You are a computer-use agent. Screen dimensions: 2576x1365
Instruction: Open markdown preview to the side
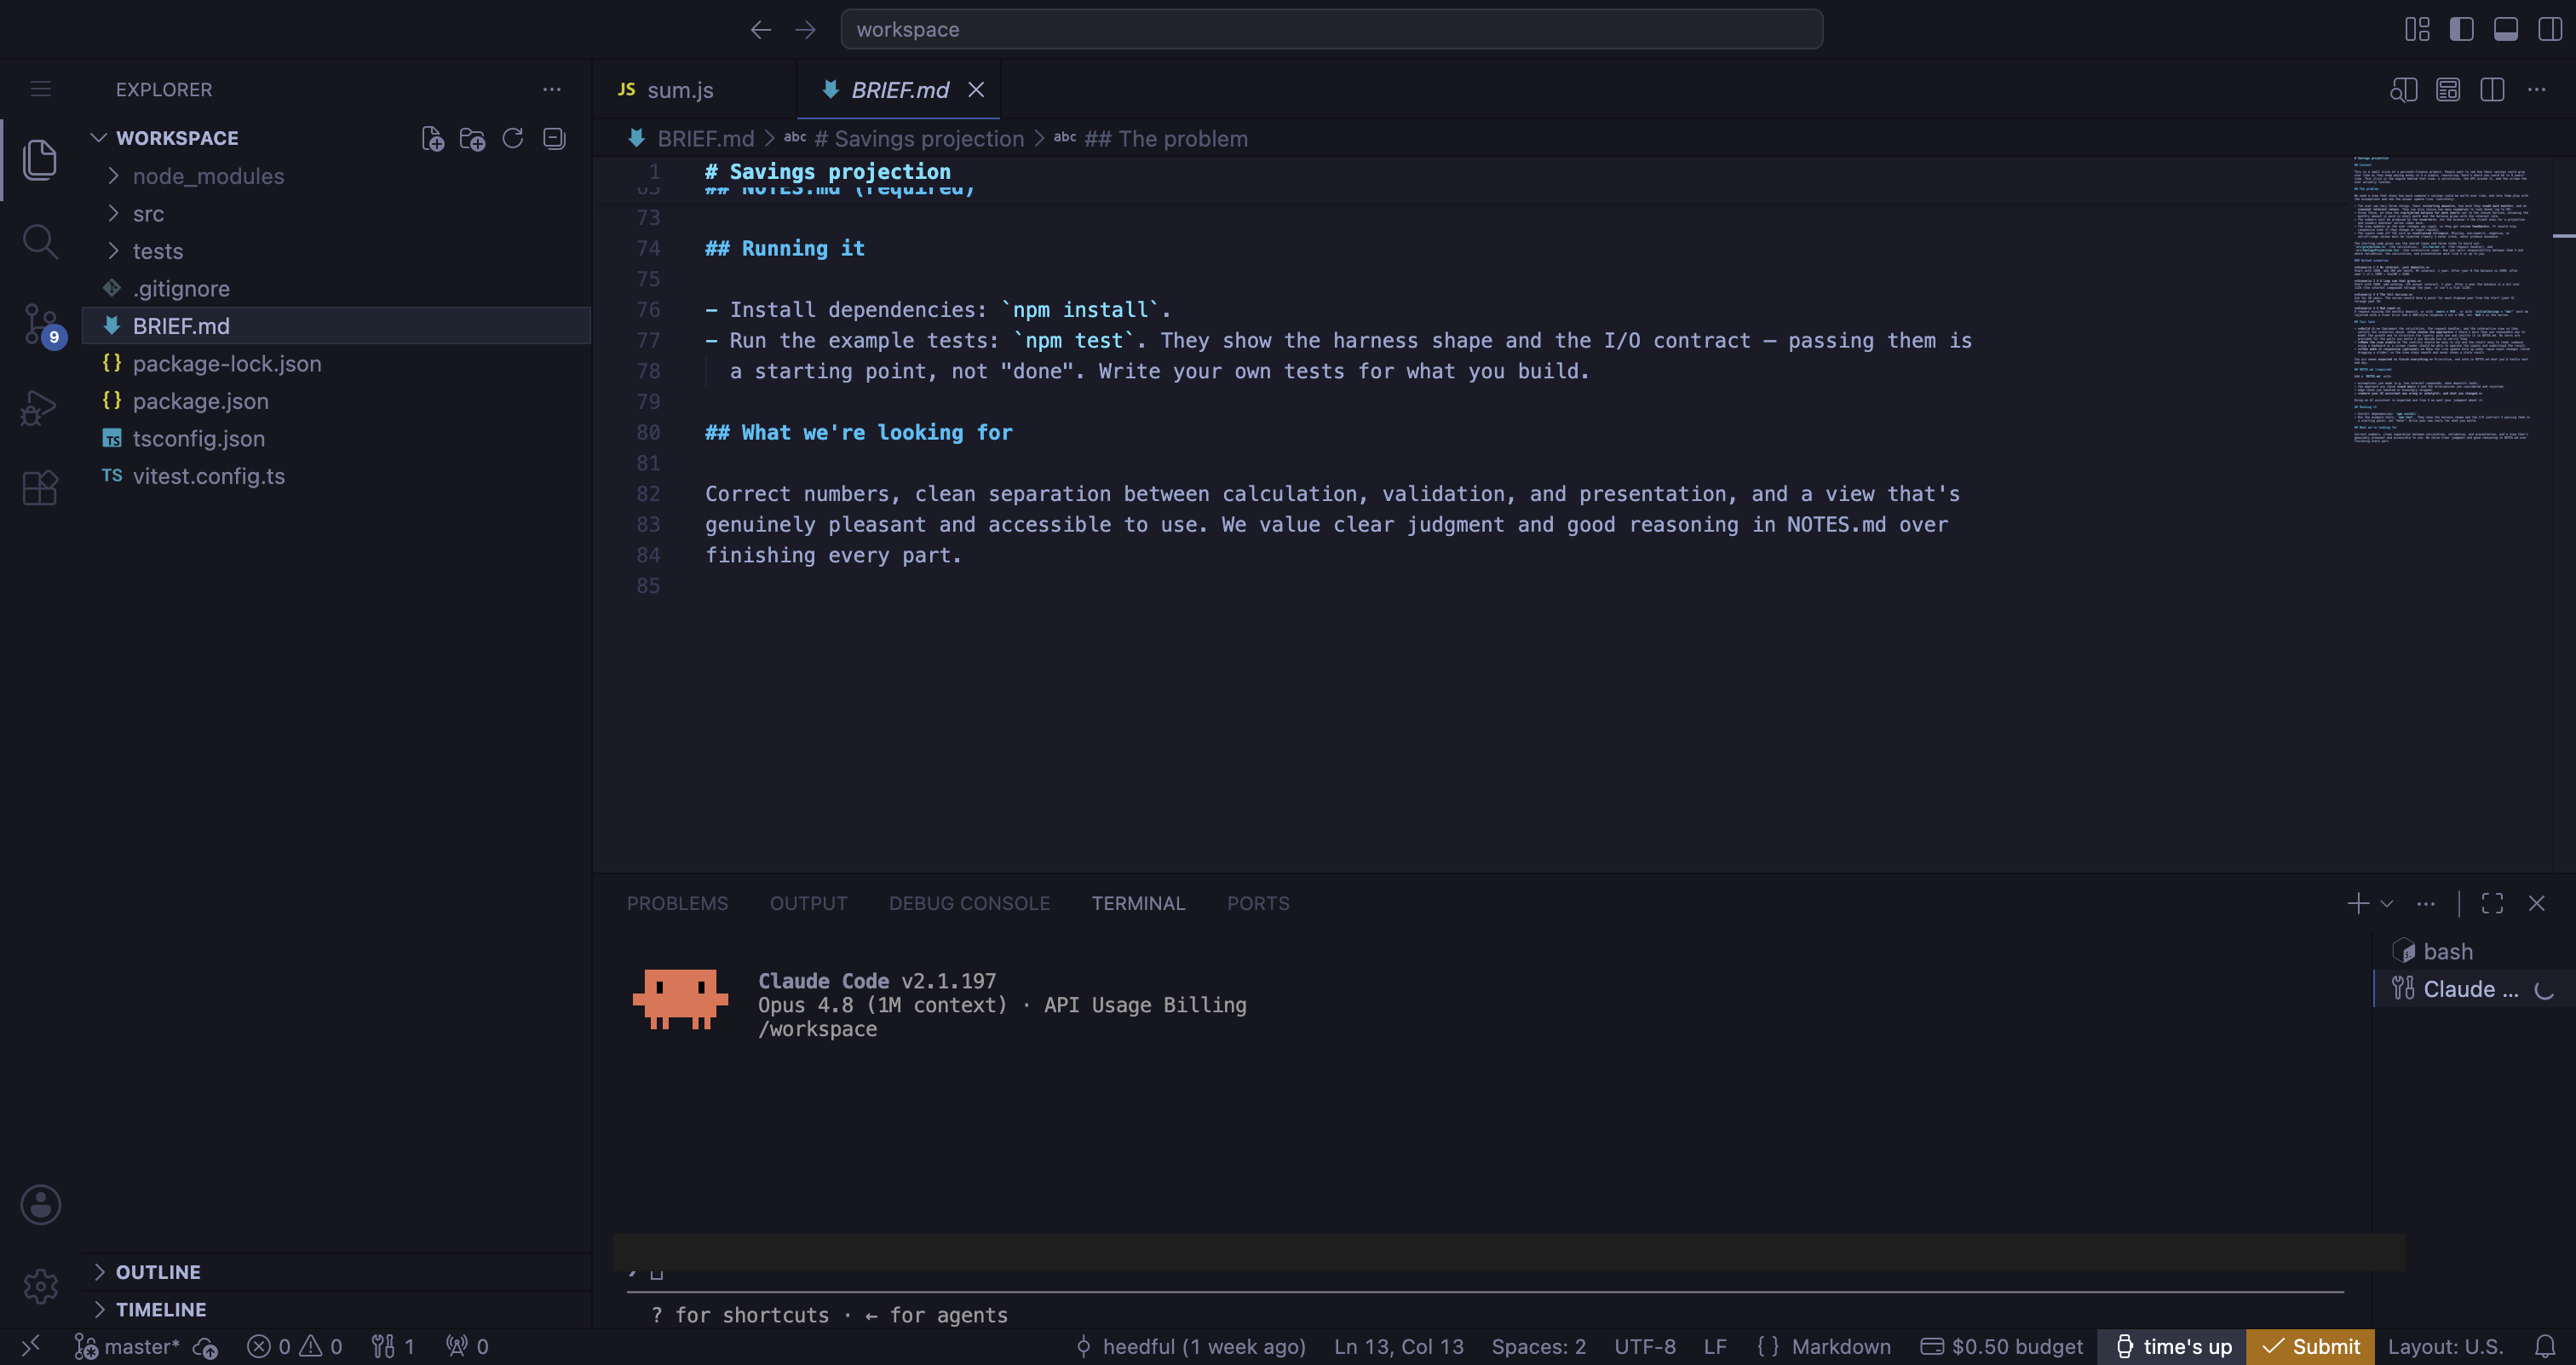[2404, 90]
